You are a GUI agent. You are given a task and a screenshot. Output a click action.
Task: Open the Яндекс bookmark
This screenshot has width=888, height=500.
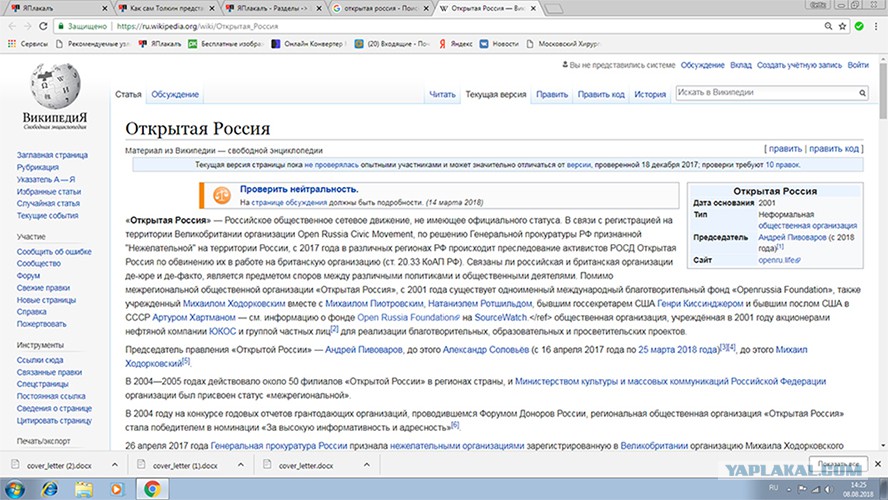pyautogui.click(x=455, y=44)
